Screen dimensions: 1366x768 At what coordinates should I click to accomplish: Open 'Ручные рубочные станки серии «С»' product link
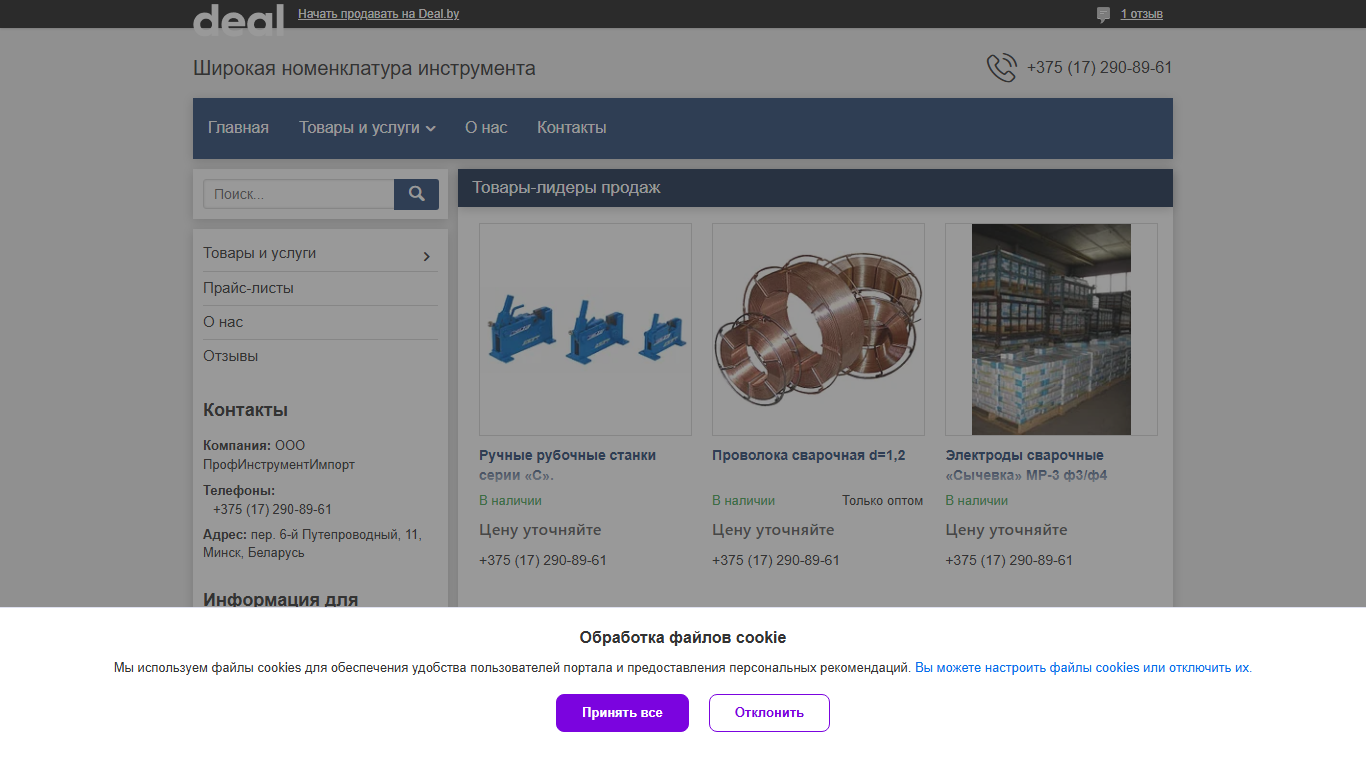[567, 465]
